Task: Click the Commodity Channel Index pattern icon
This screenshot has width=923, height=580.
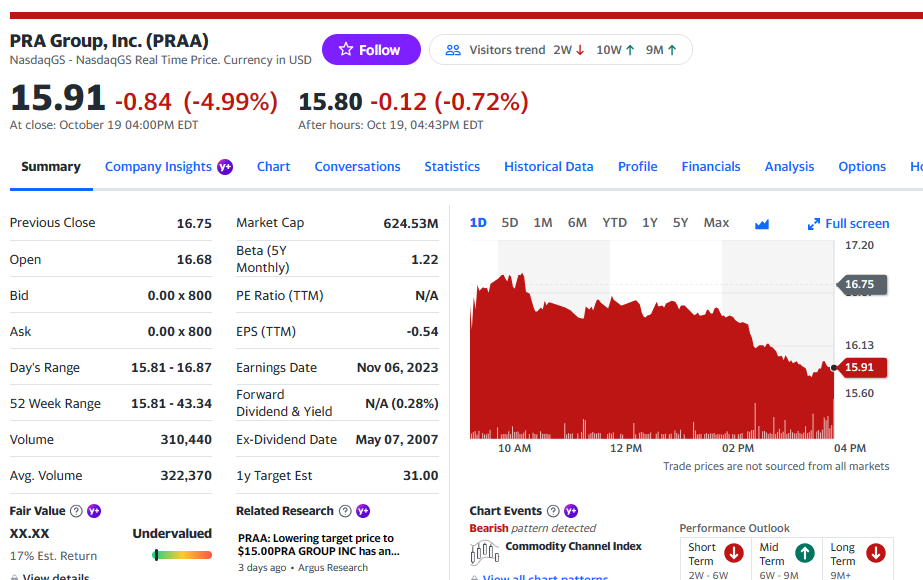Action: click(484, 551)
